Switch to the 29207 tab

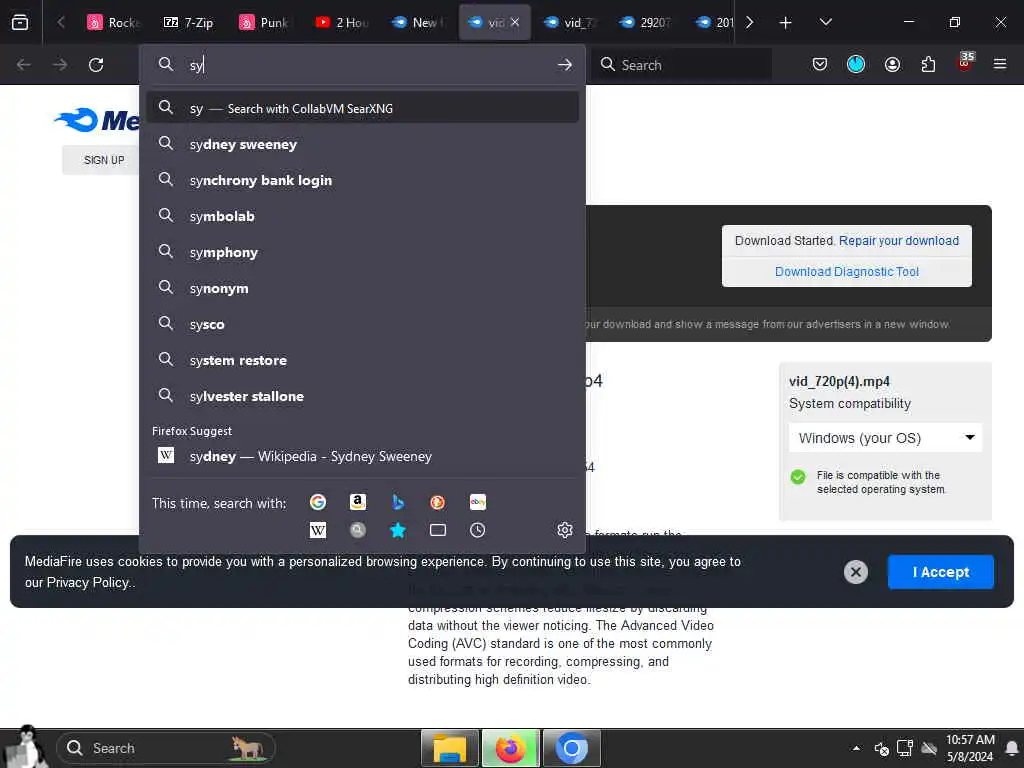[645, 23]
